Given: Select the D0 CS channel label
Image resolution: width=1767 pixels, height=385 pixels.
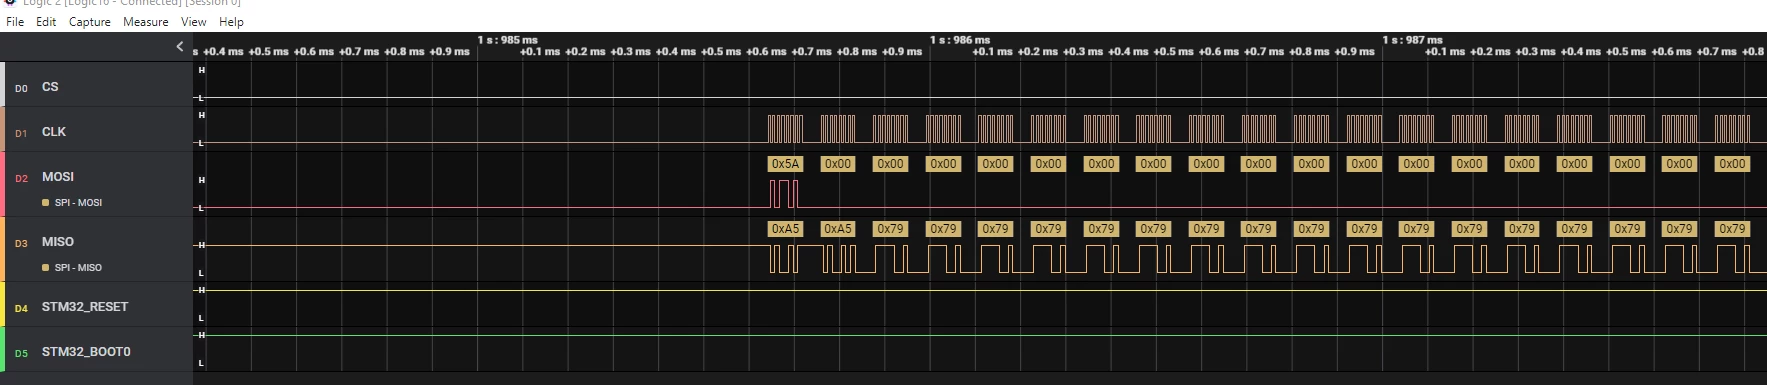Looking at the screenshot, I should [50, 87].
